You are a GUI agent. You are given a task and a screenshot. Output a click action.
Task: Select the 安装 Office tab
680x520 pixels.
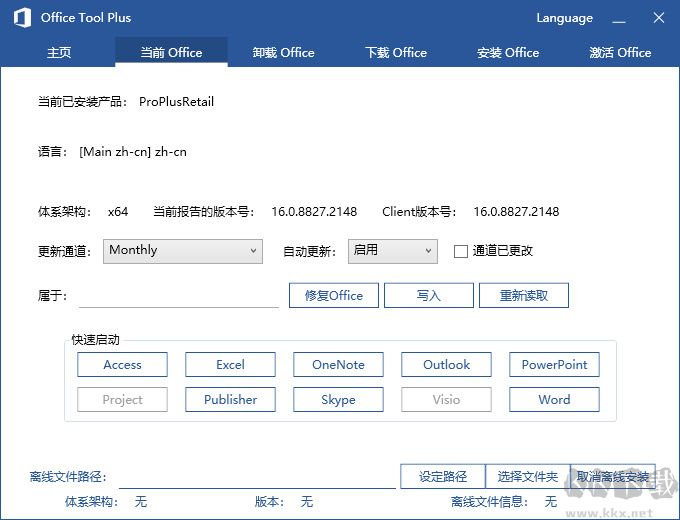point(508,52)
